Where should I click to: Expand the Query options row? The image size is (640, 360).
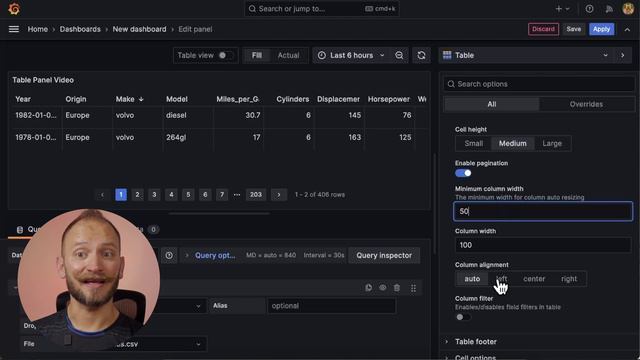(210, 256)
